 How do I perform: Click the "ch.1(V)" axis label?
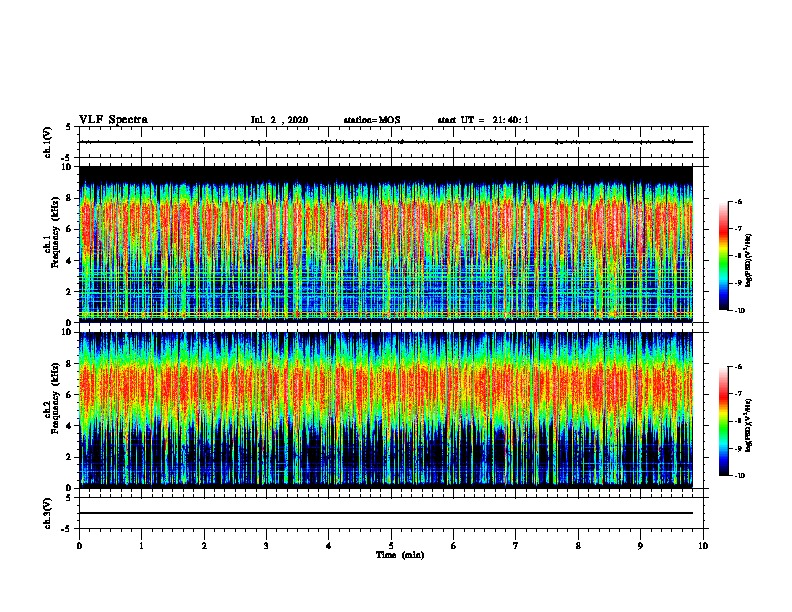48,142
